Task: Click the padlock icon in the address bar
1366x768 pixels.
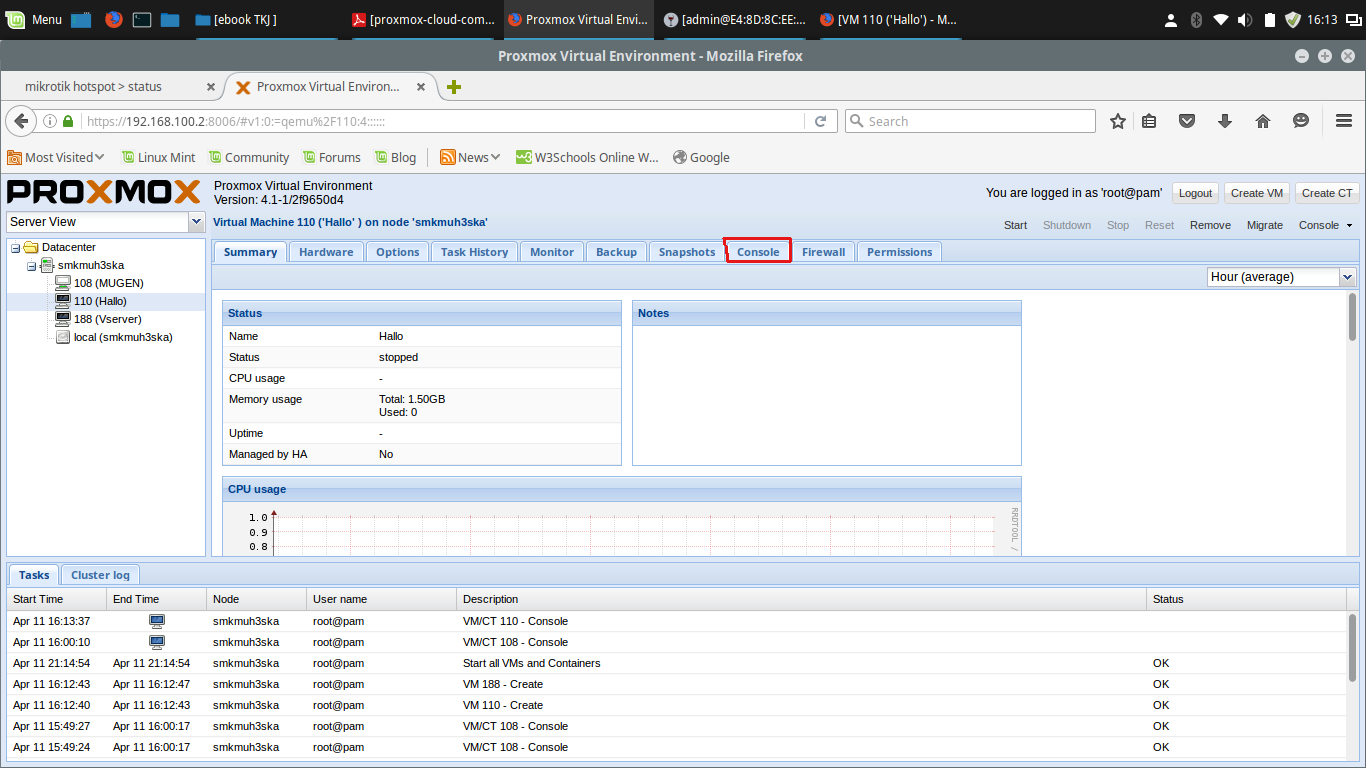Action: coord(68,121)
